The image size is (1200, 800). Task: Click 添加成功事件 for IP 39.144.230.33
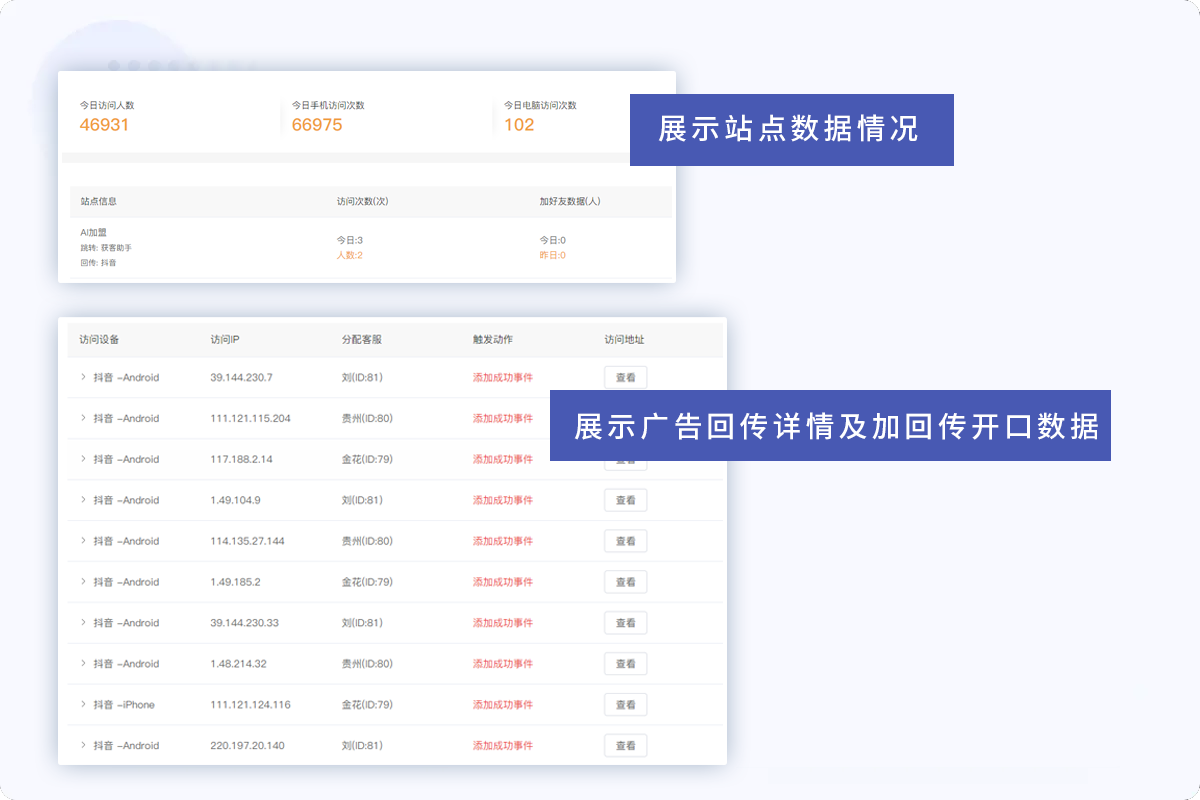tap(502, 623)
